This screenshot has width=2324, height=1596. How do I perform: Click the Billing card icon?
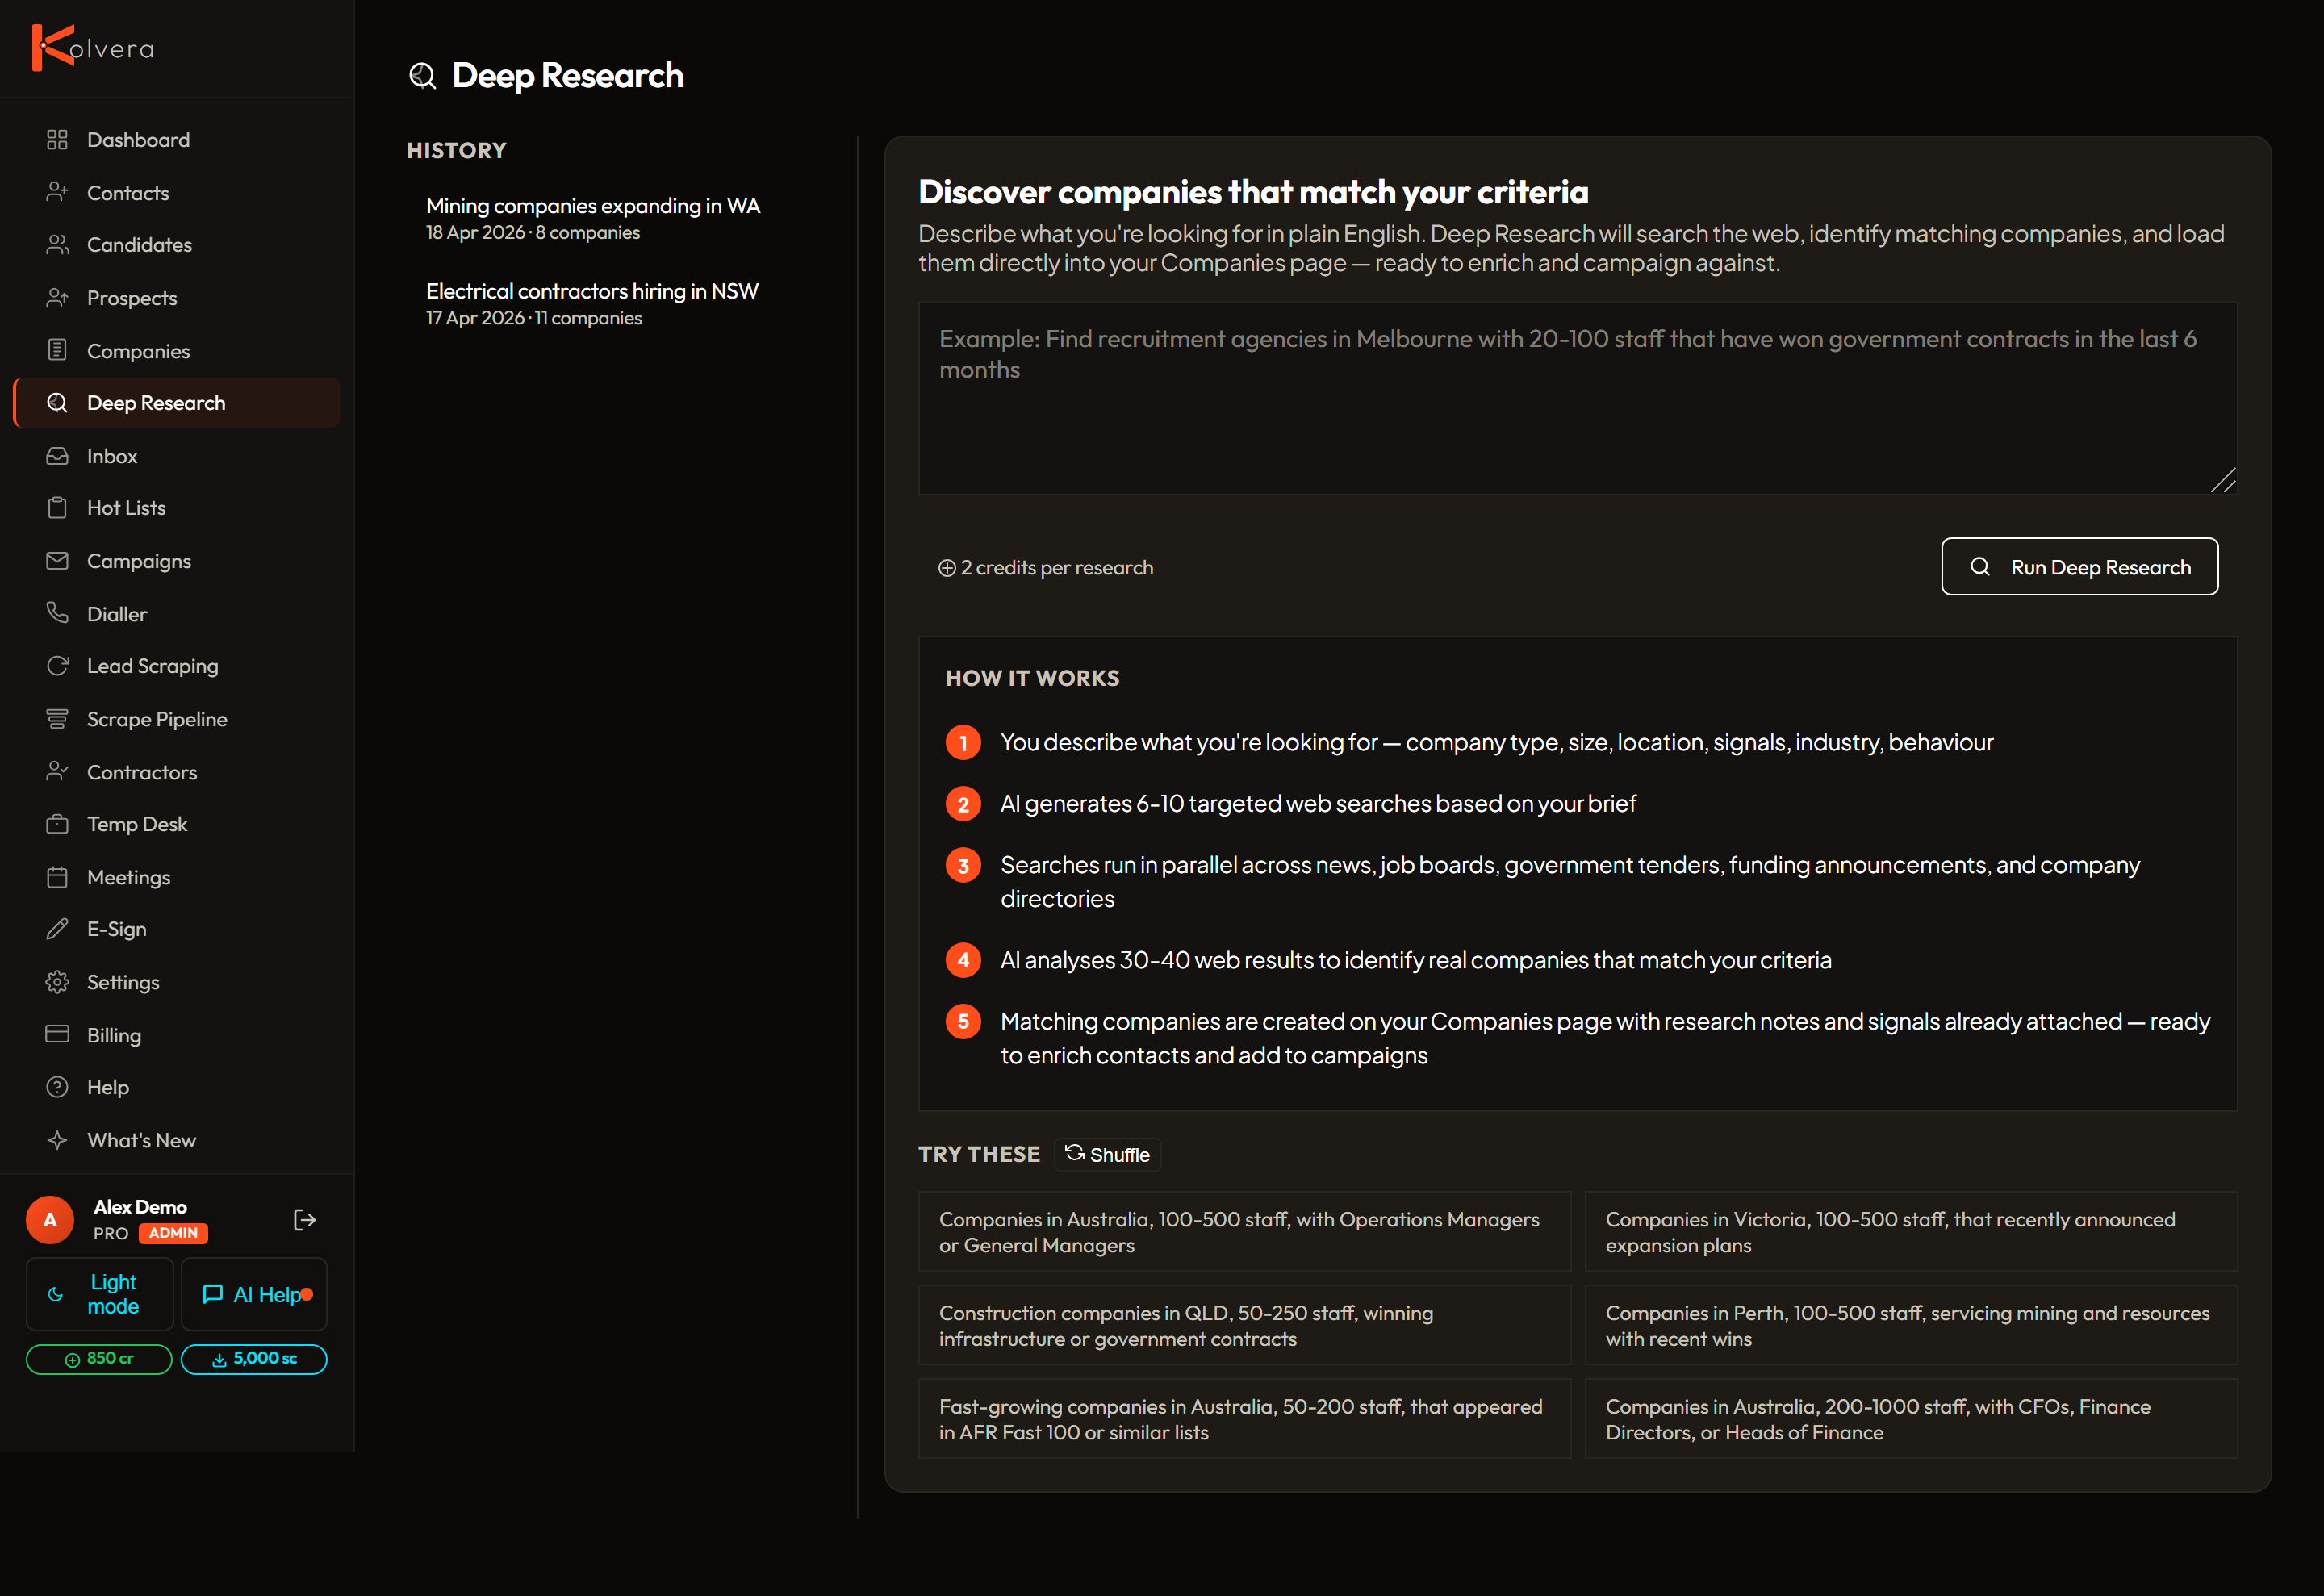(x=57, y=1034)
